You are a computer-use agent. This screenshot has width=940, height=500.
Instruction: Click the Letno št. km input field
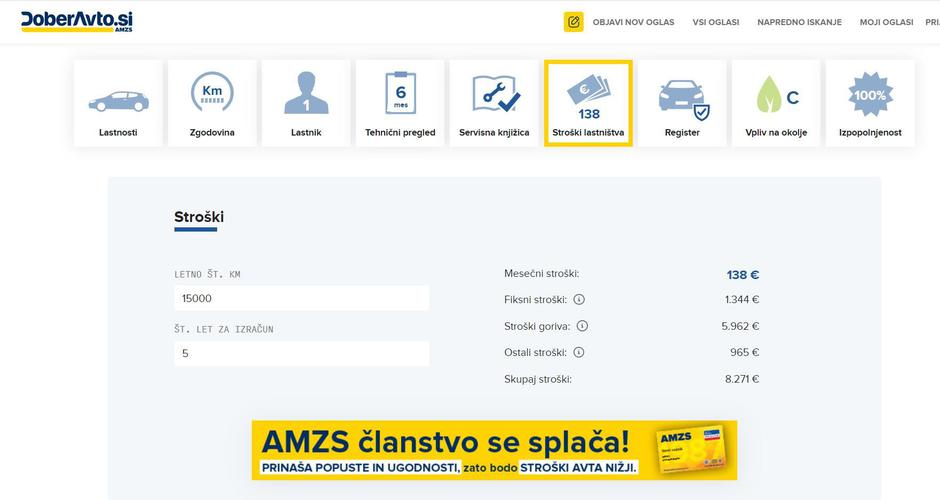[x=301, y=298]
